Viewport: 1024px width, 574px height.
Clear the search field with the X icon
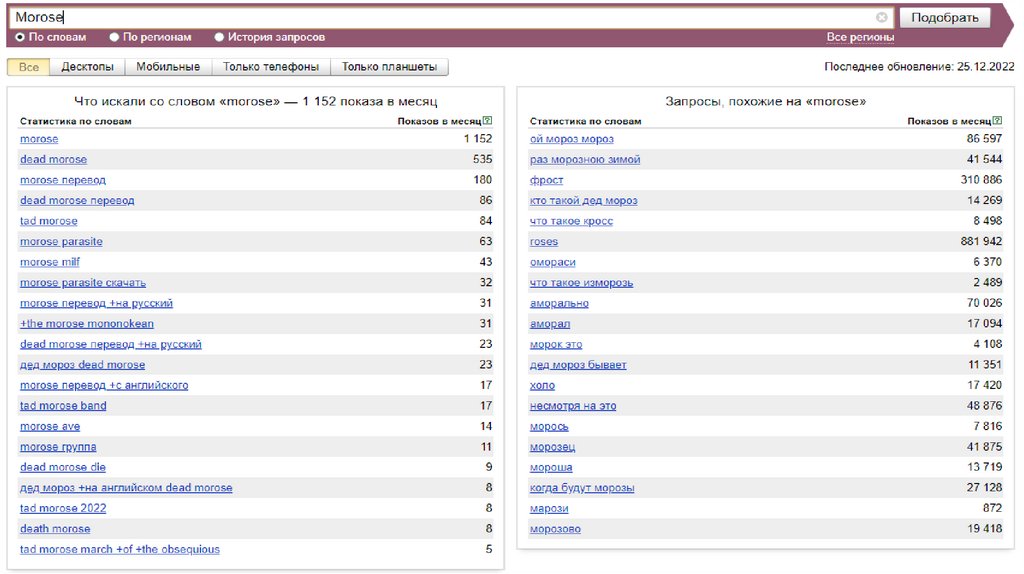881,17
